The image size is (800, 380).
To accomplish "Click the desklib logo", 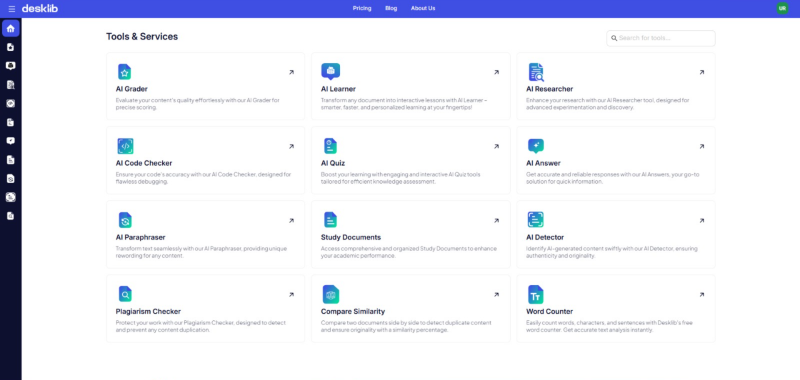I will [x=40, y=8].
